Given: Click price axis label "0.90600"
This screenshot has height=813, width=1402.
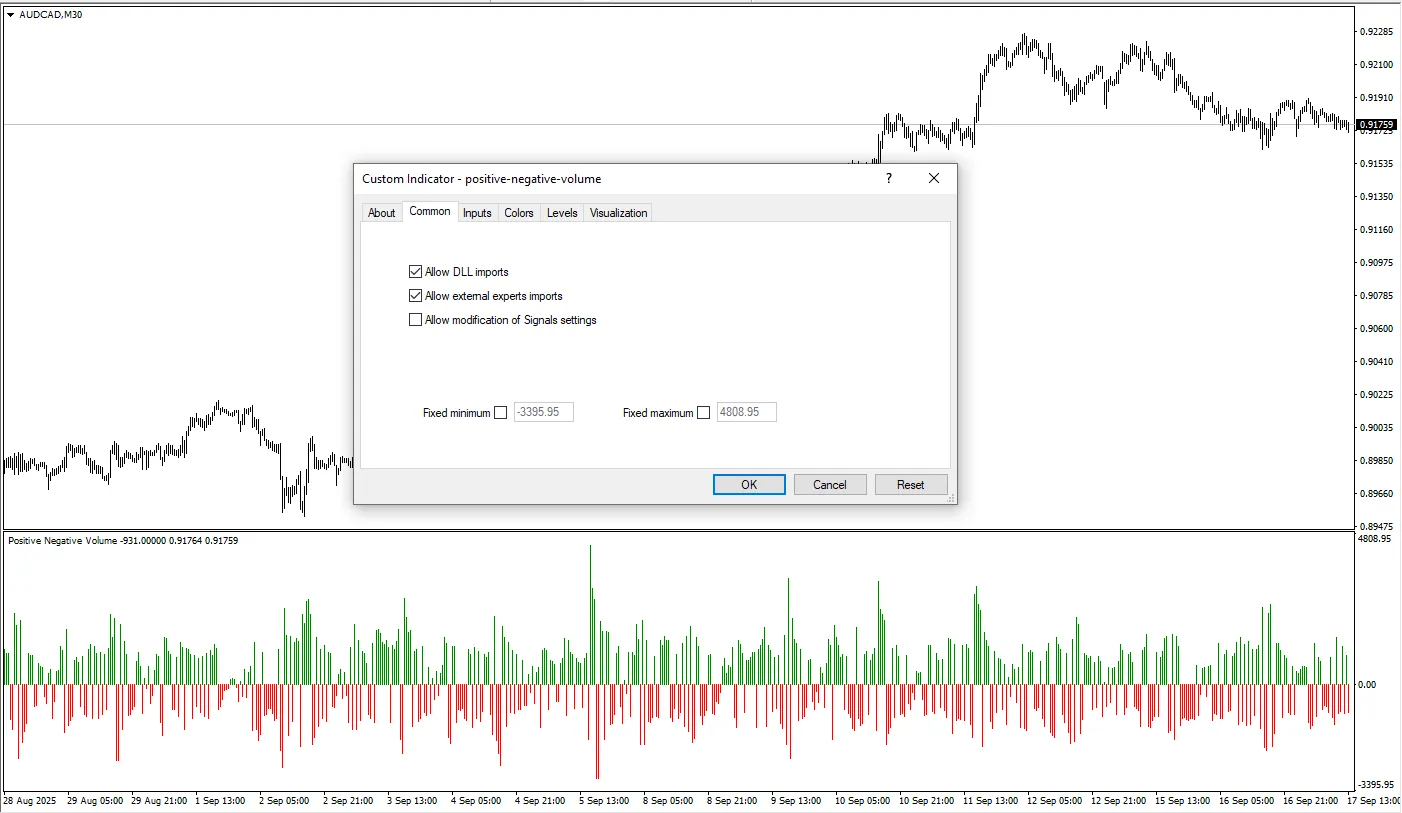Looking at the screenshot, I should coord(1377,329).
